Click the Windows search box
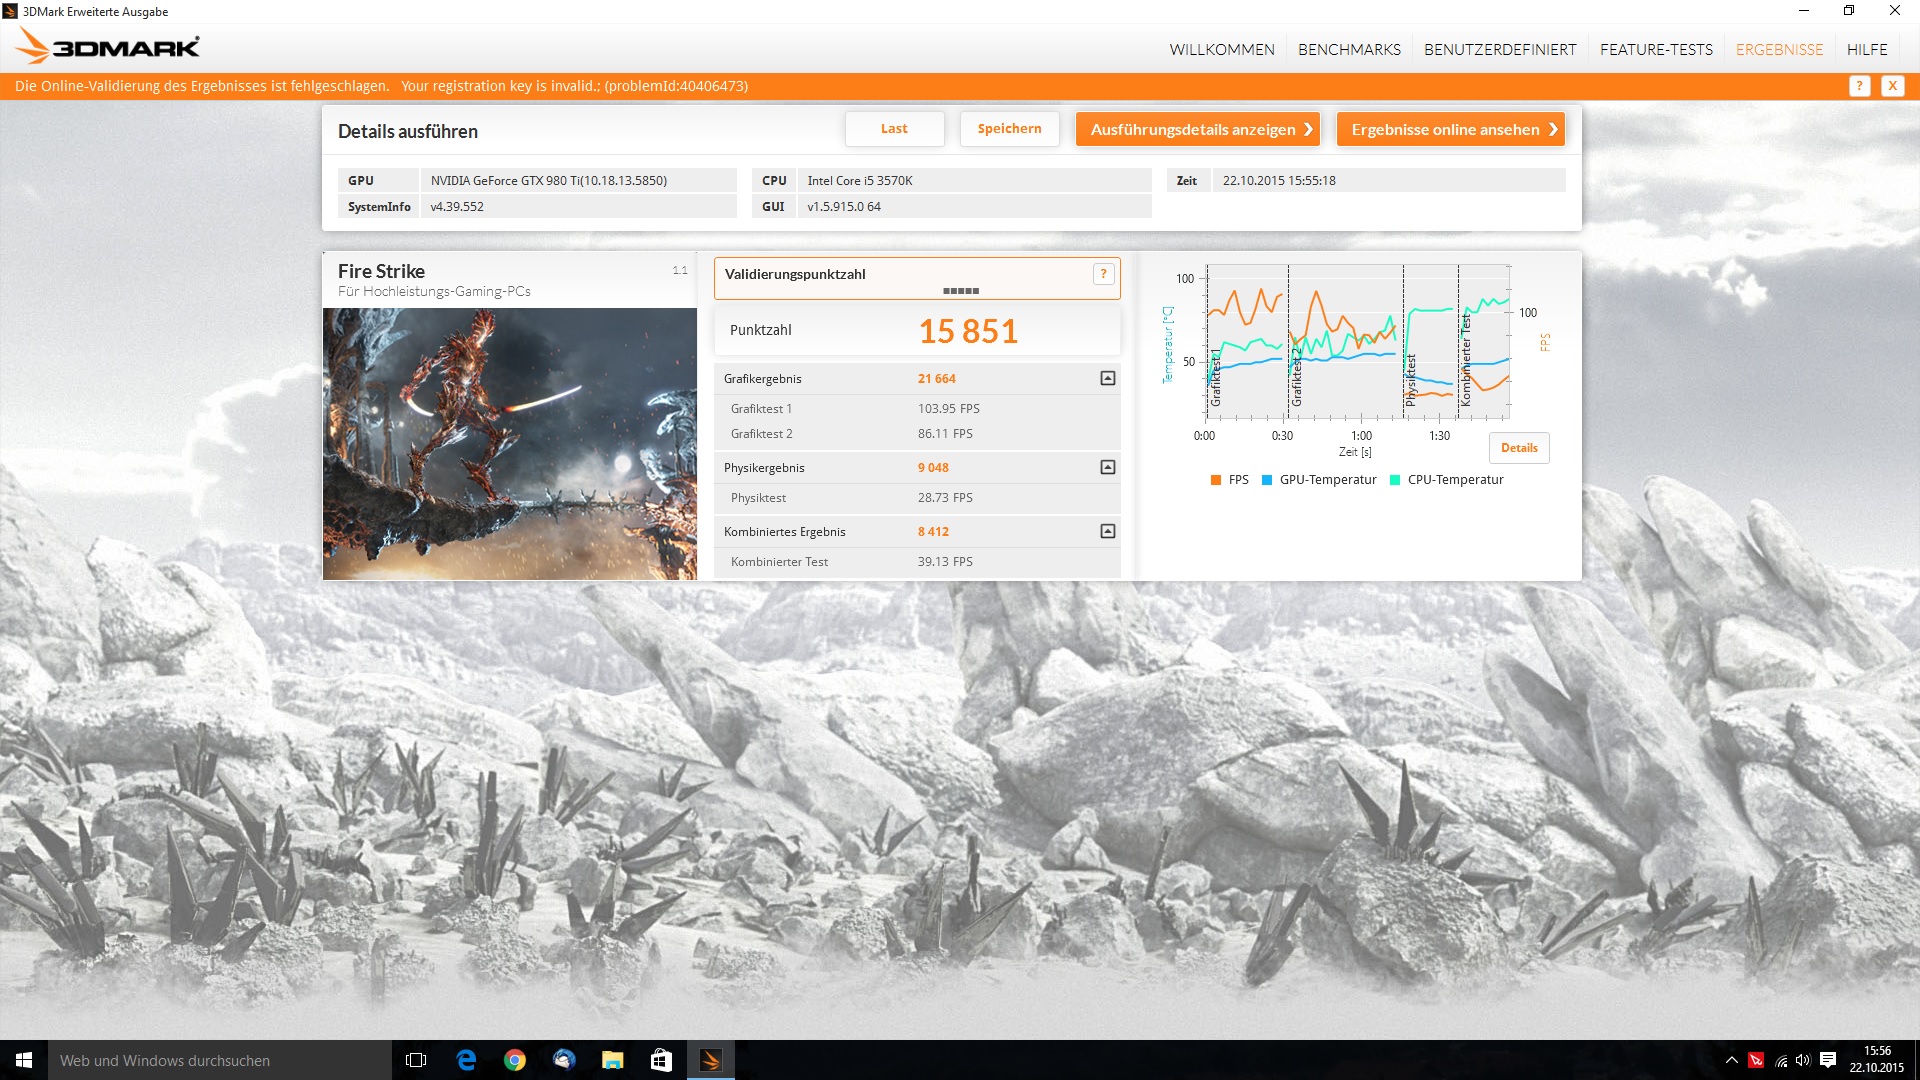 pos(220,1060)
